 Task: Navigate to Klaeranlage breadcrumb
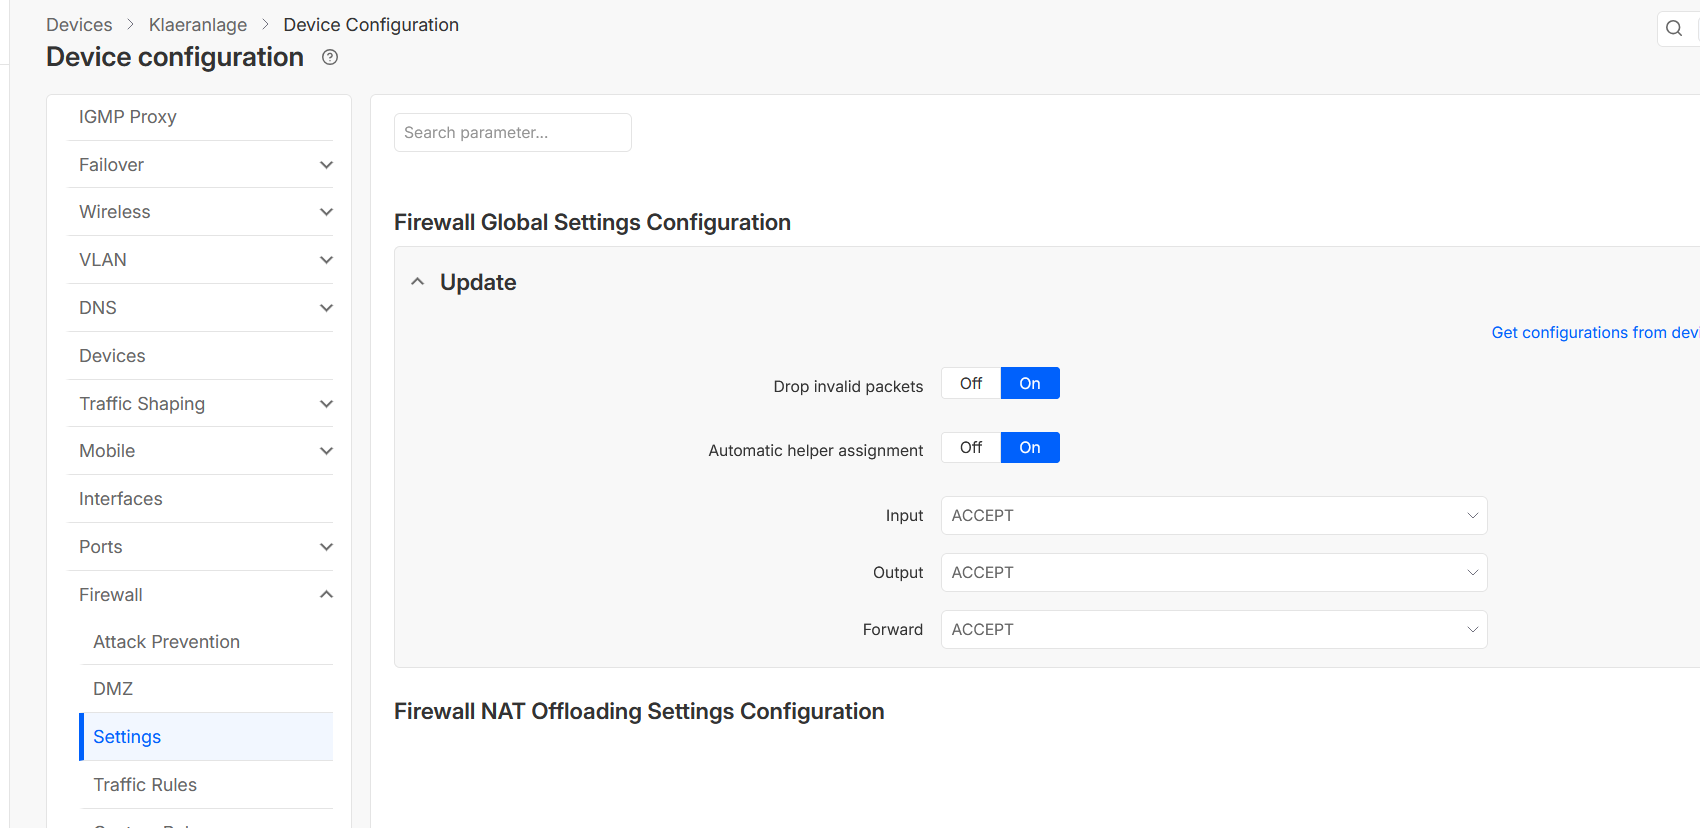198,25
